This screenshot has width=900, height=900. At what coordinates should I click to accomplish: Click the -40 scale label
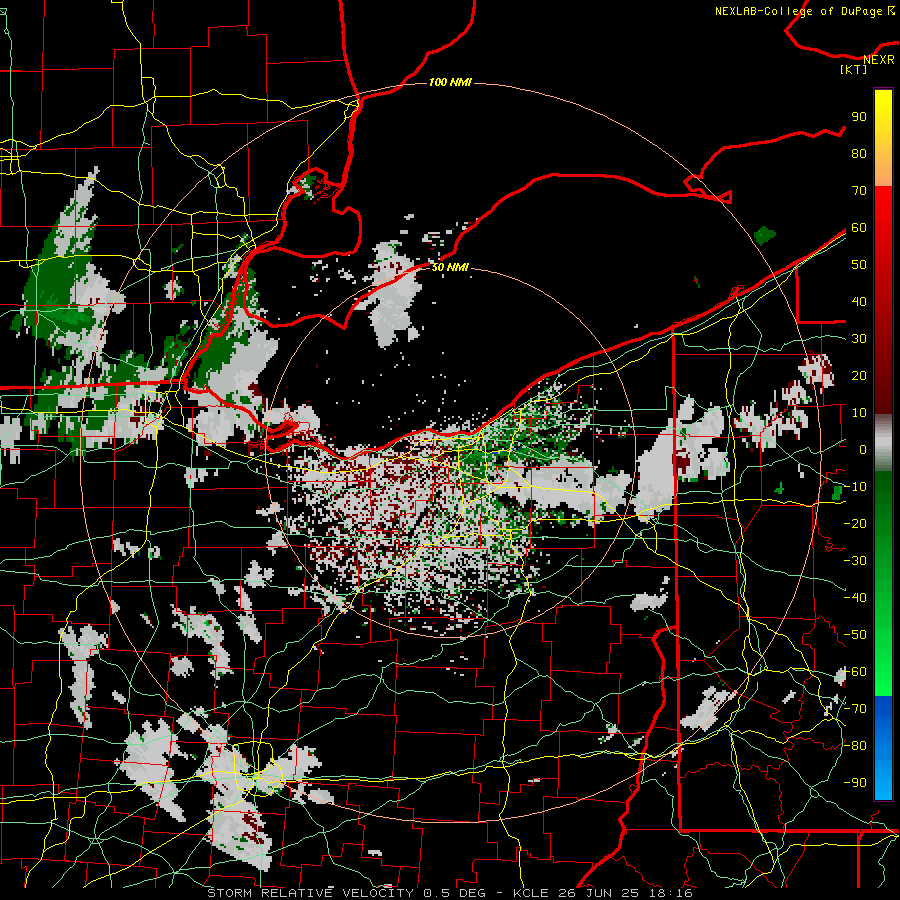[x=855, y=598]
